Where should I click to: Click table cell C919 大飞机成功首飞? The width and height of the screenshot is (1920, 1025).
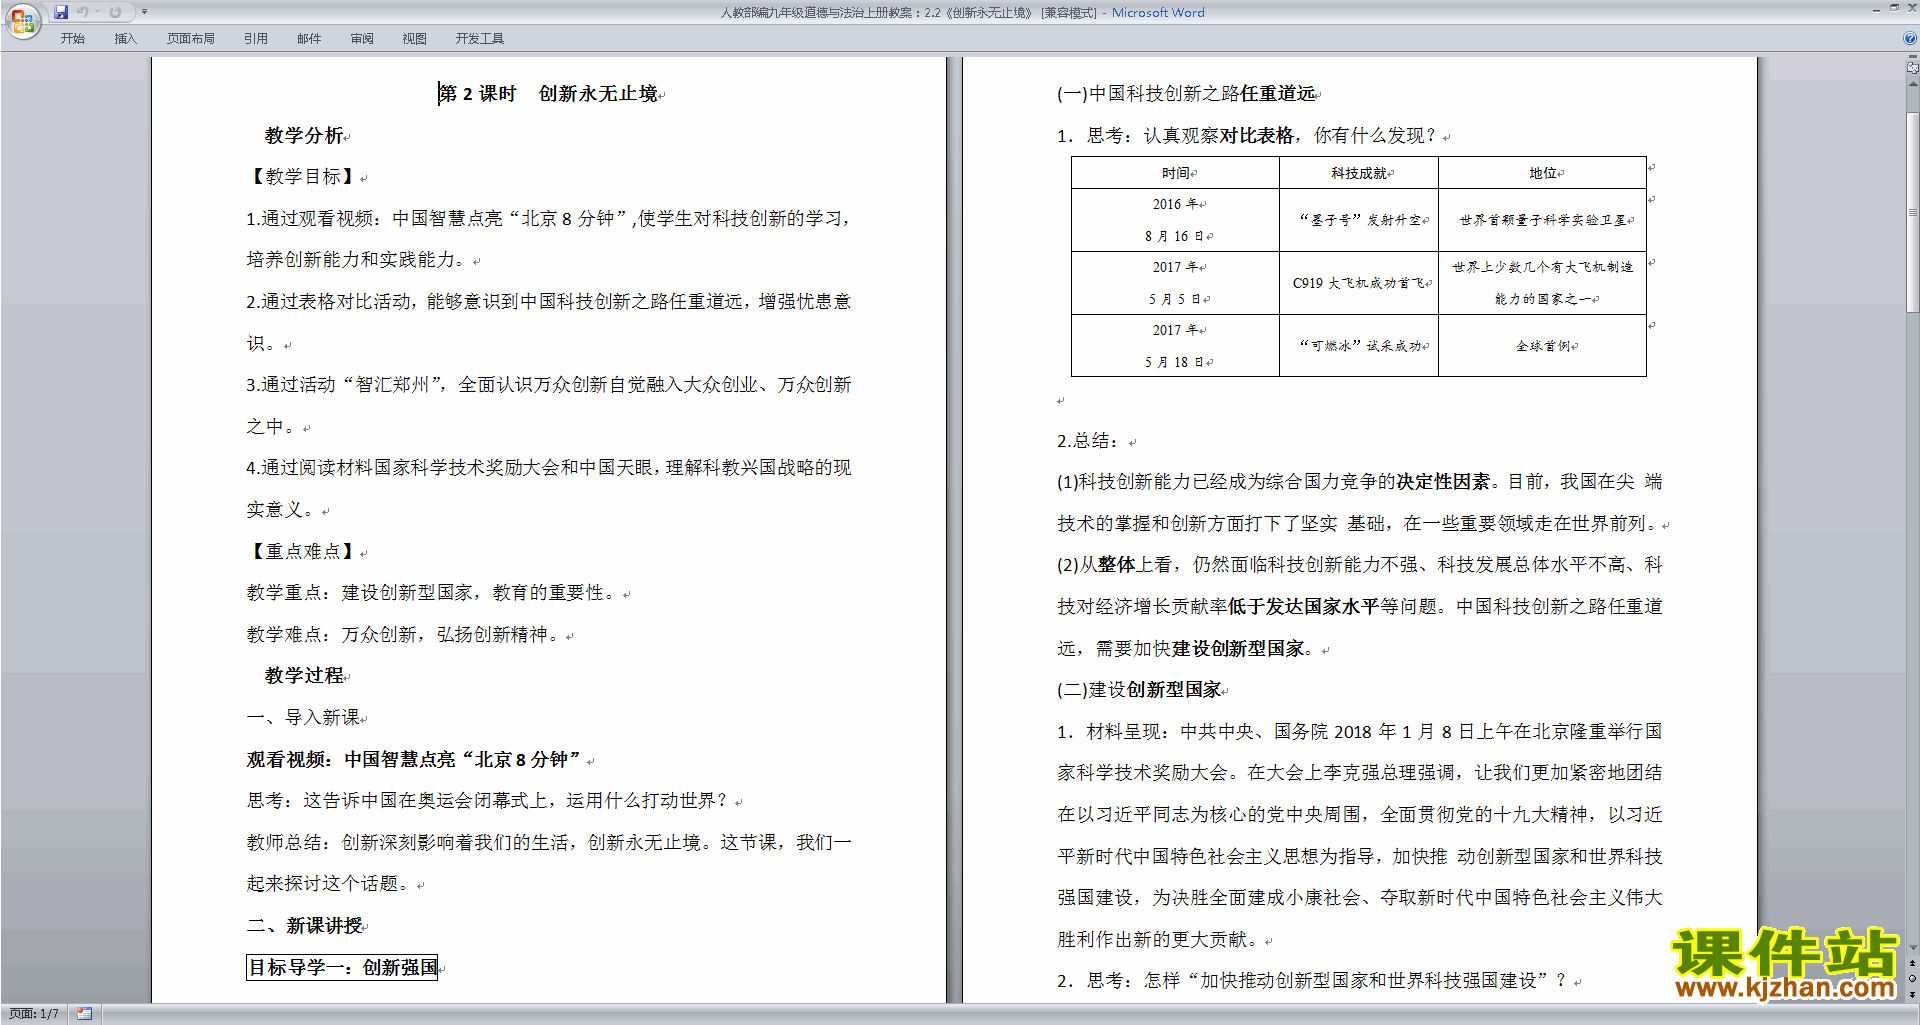click(1359, 283)
